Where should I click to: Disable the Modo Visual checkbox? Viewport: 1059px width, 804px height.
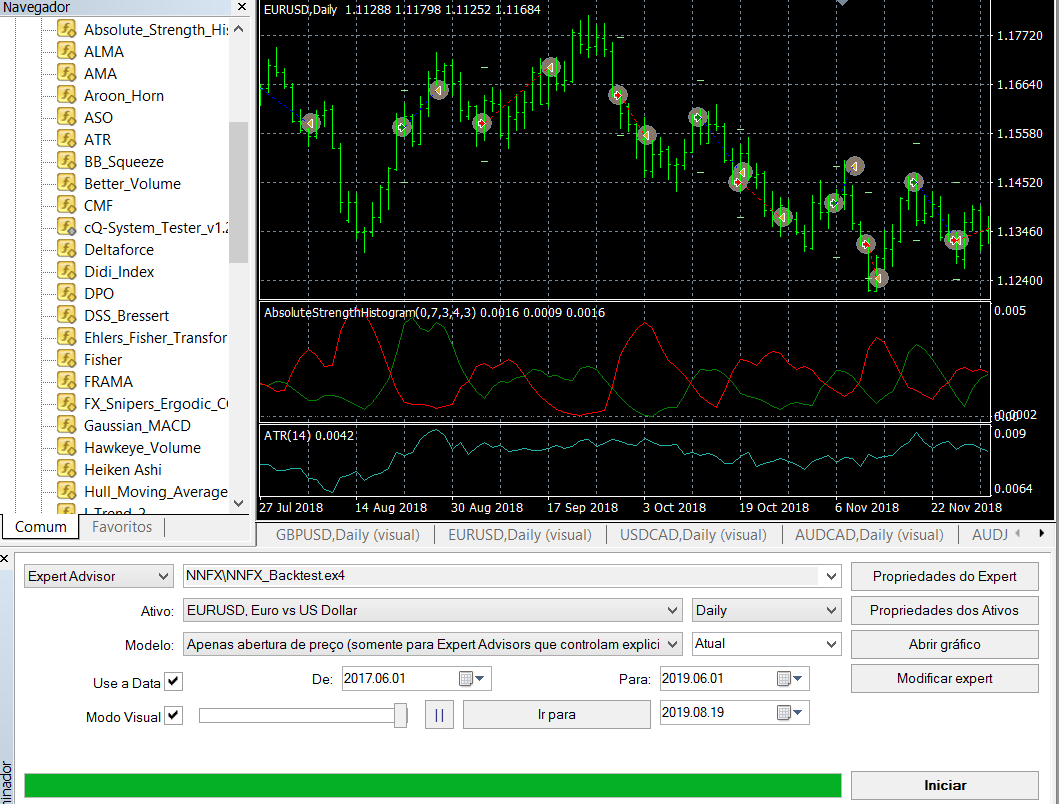174,715
